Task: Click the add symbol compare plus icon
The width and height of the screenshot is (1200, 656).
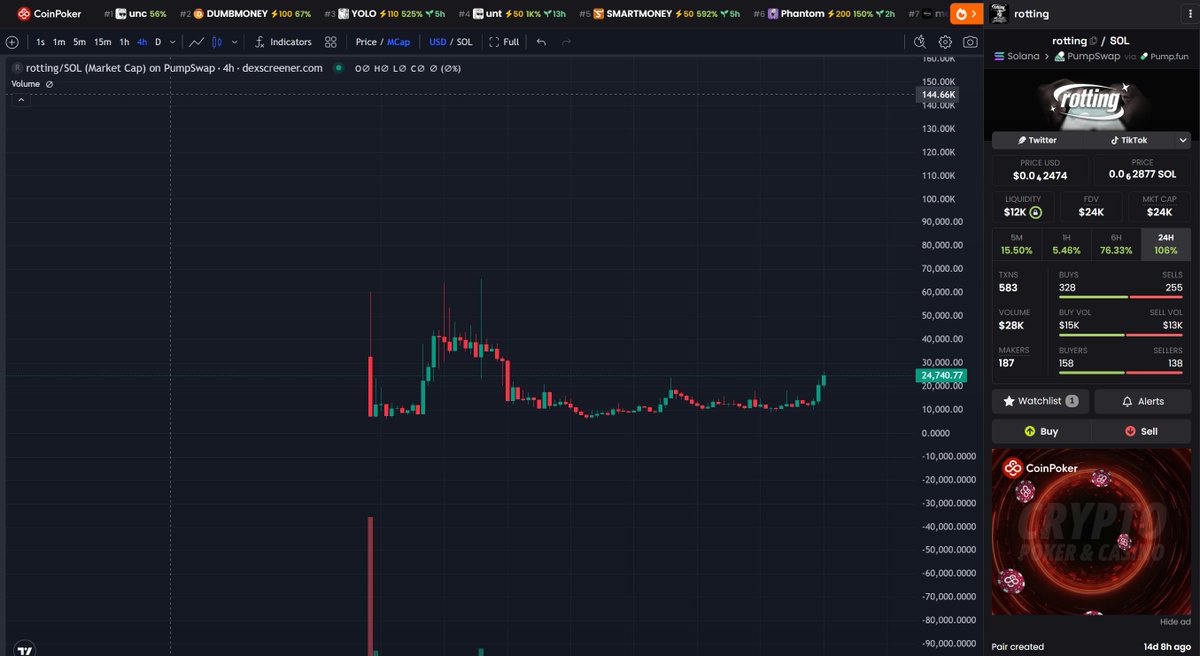Action: [x=11, y=42]
